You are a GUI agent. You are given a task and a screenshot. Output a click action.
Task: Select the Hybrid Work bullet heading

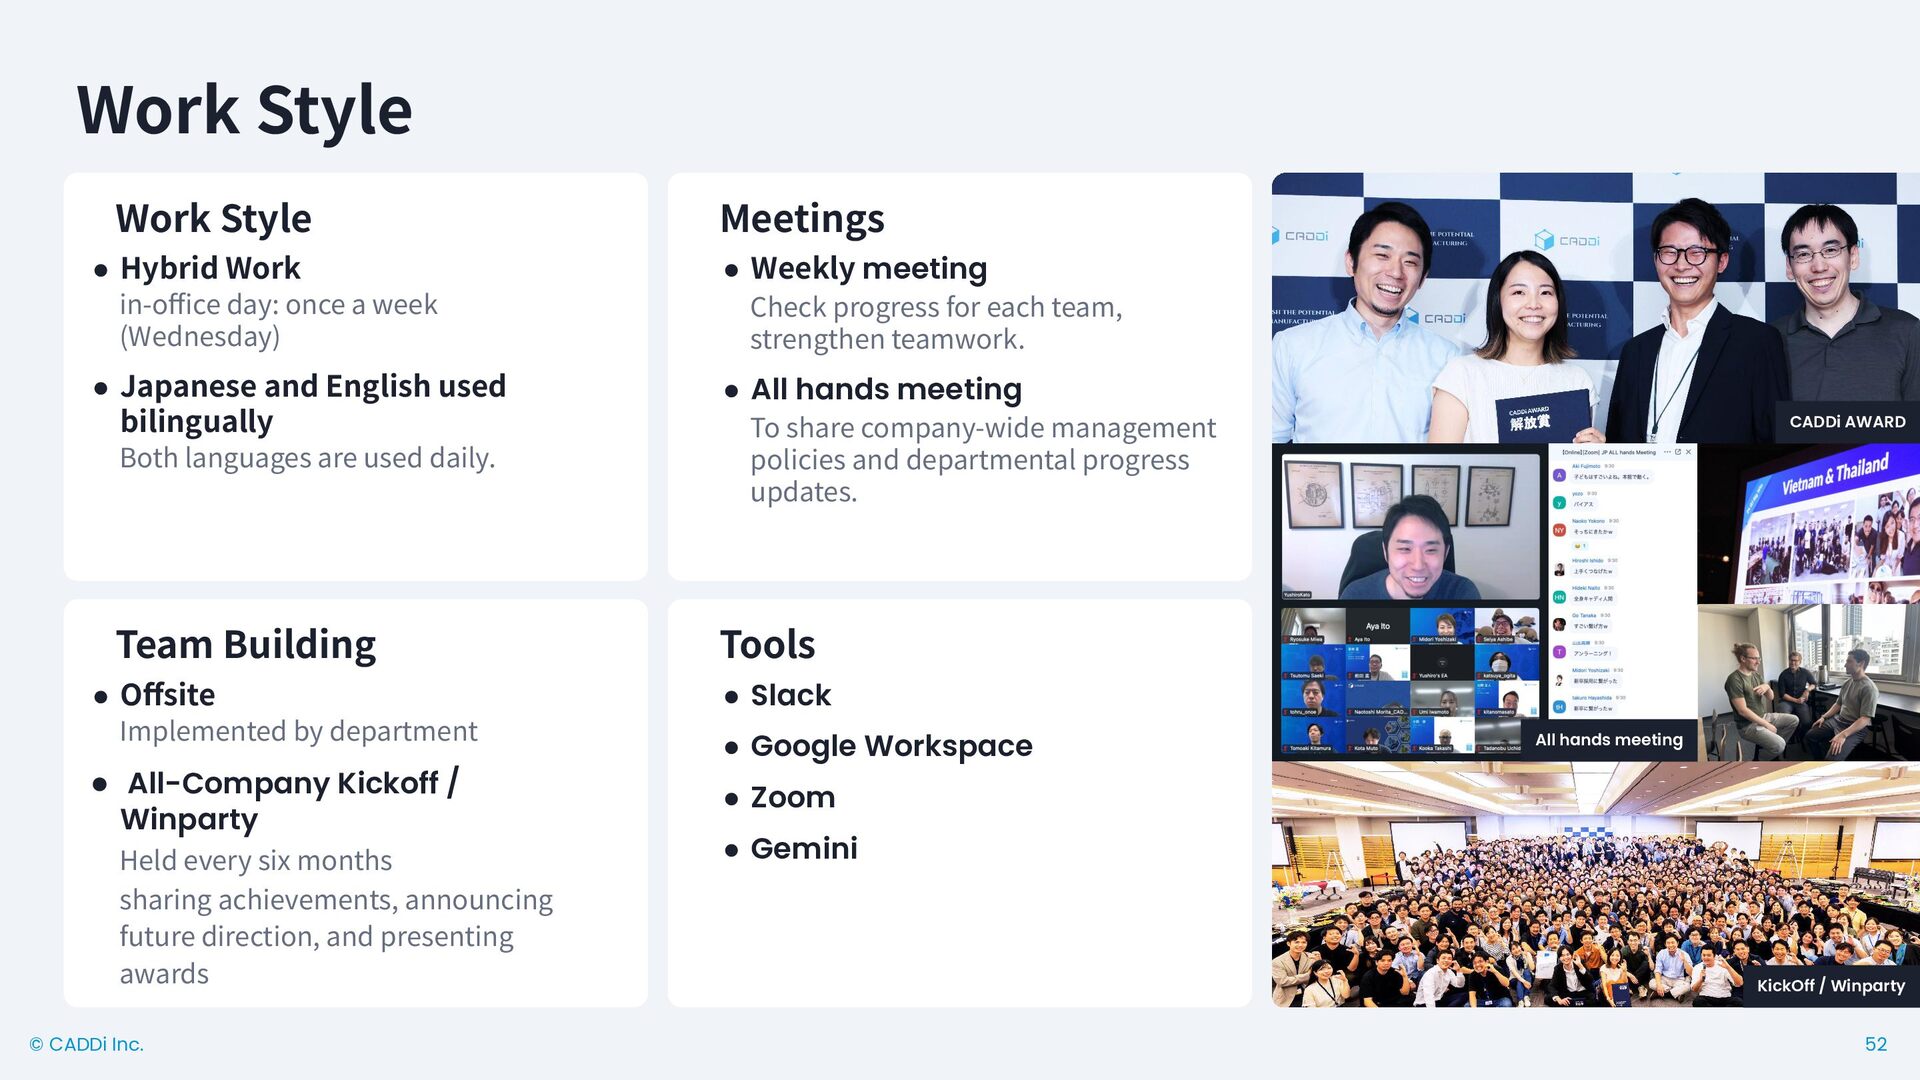[210, 268]
